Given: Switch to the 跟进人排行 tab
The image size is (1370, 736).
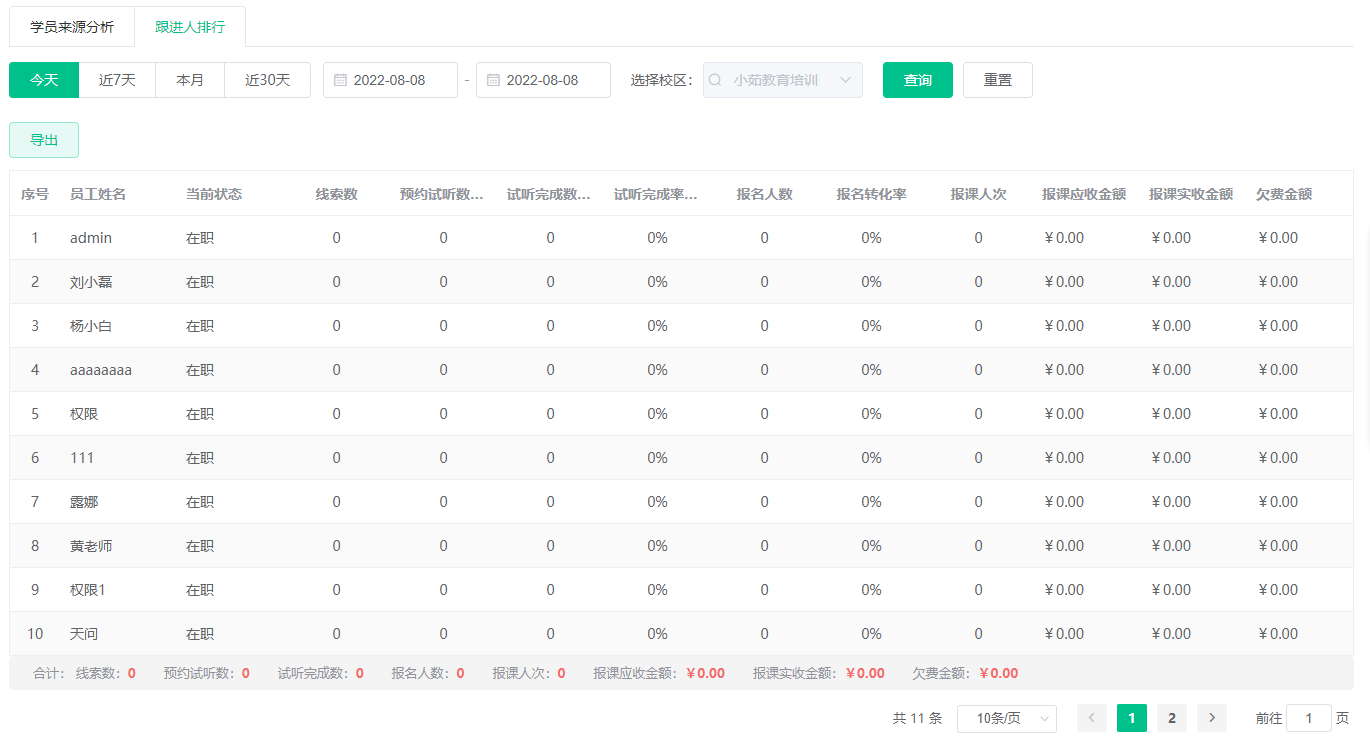Looking at the screenshot, I should 190,27.
